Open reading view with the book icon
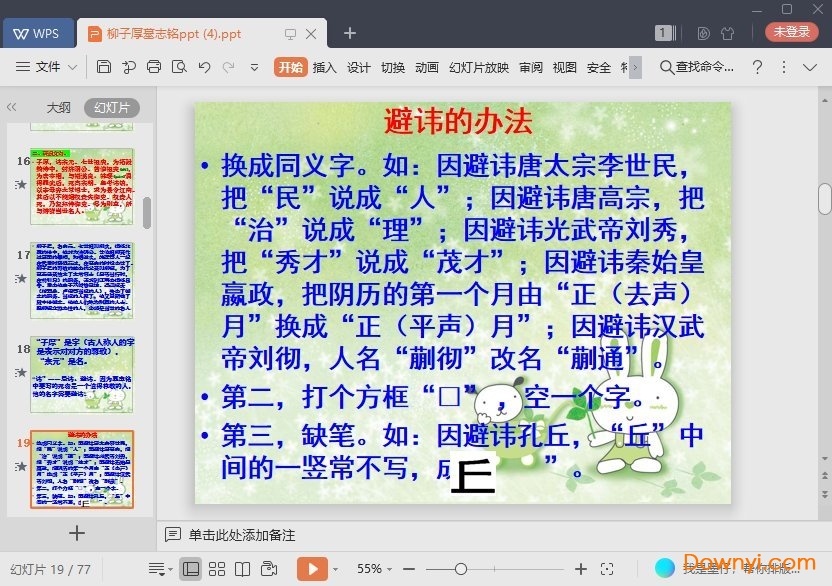 (x=242, y=569)
